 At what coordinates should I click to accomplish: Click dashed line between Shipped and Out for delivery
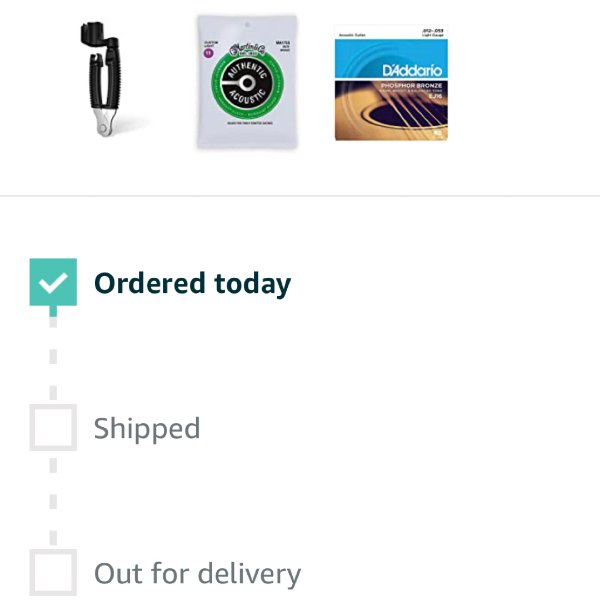pos(53,500)
